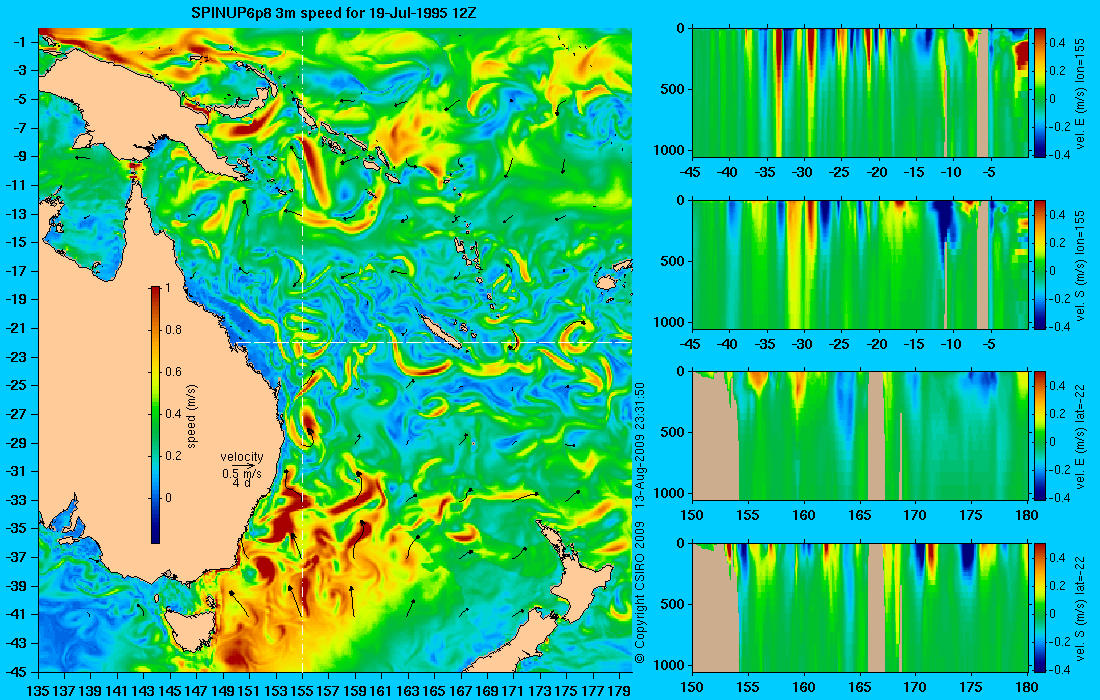Click the "vel. S (m/s) lon=155" axis label
This screenshot has width=1100, height=700.
(1080, 264)
